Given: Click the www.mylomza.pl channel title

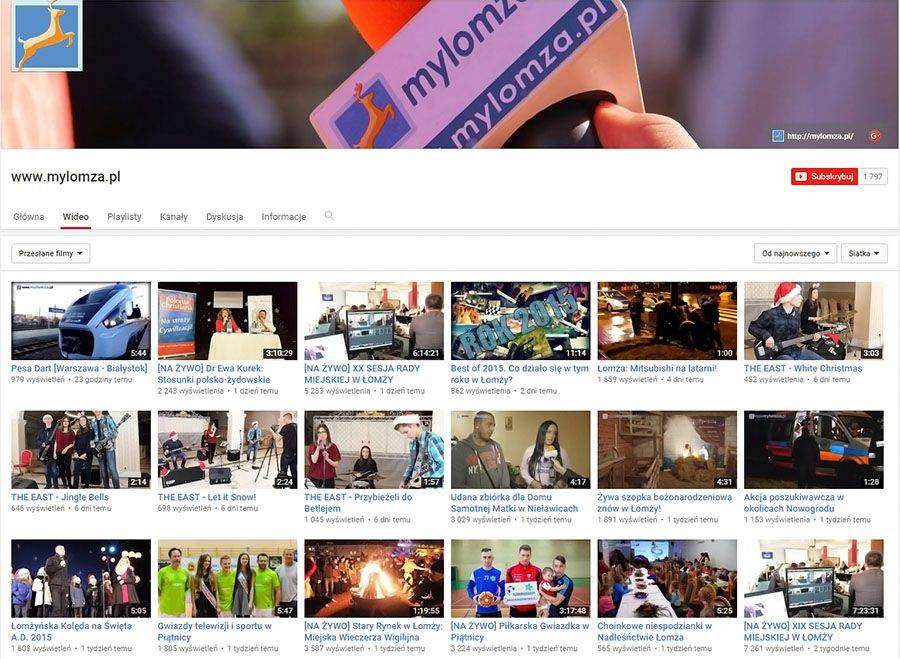Looking at the screenshot, I should click(x=65, y=177).
